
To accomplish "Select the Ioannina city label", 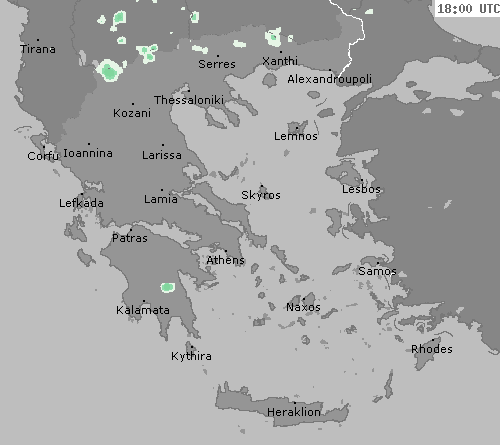I will coord(88,153).
